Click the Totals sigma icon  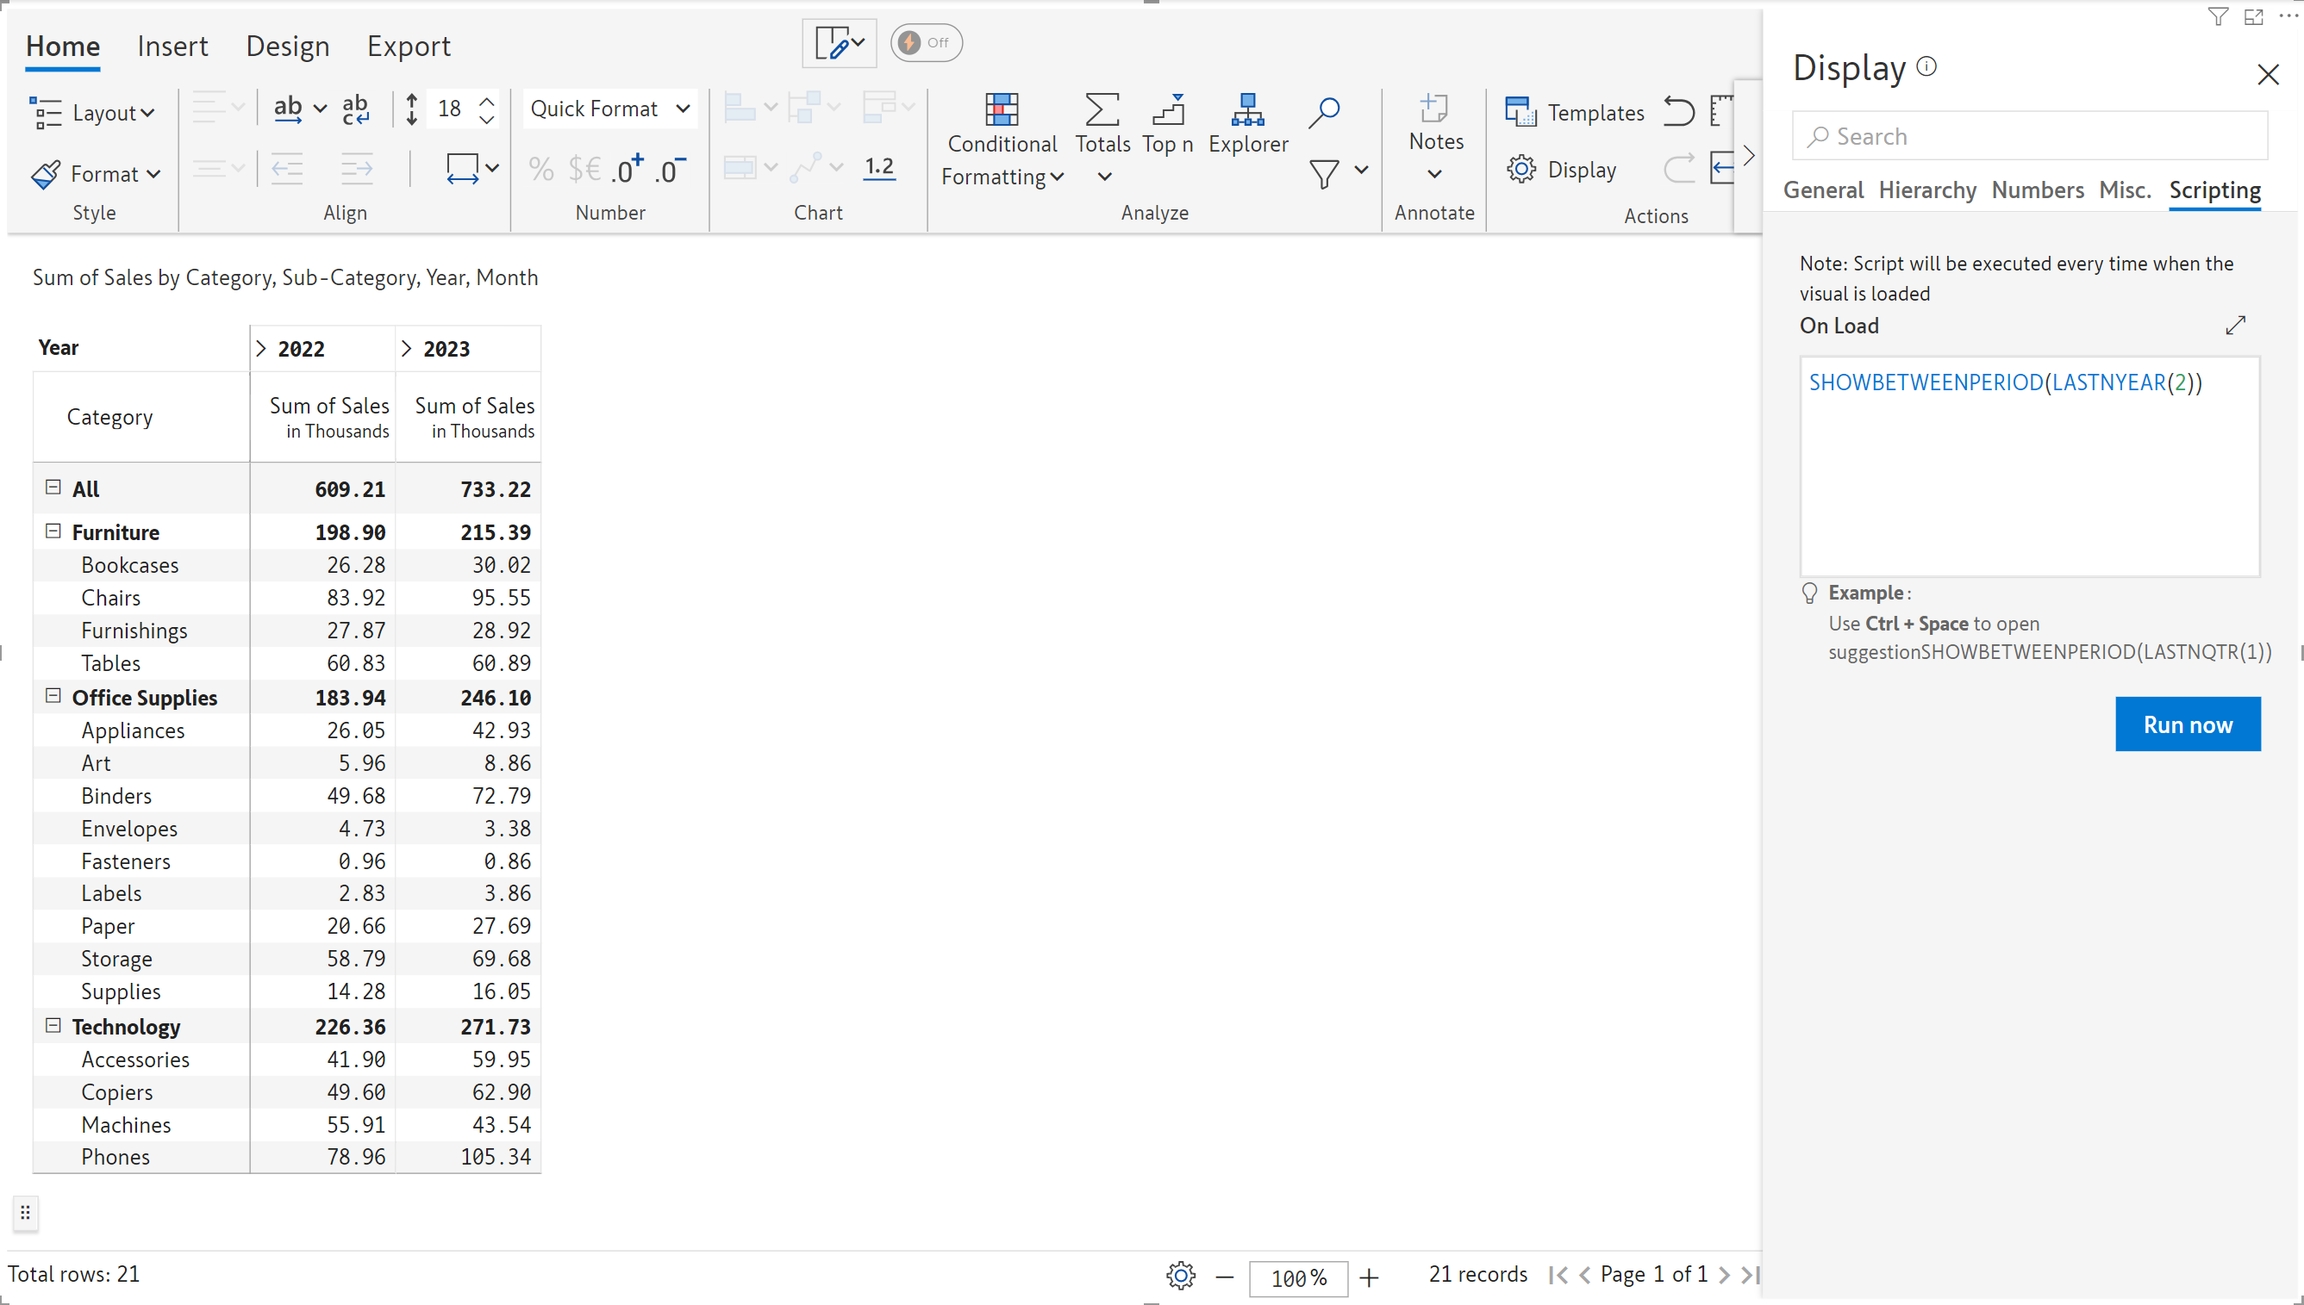click(1101, 110)
